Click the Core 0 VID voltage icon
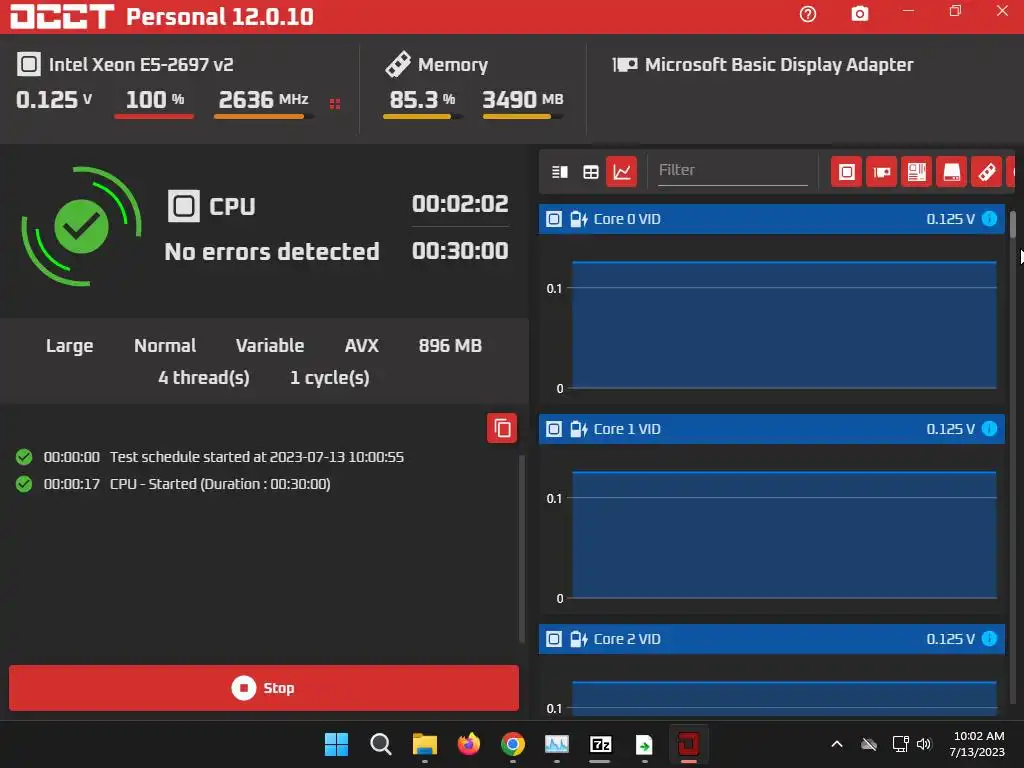Viewport: 1024px width, 768px height. point(579,219)
